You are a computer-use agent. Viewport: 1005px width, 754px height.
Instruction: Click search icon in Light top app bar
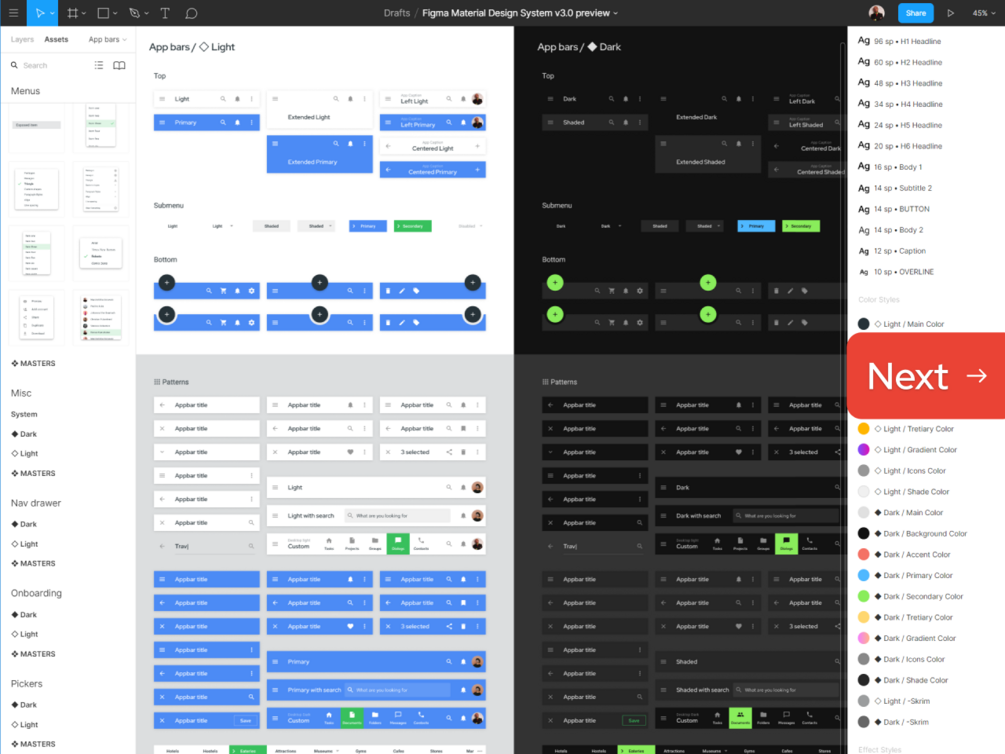point(223,99)
